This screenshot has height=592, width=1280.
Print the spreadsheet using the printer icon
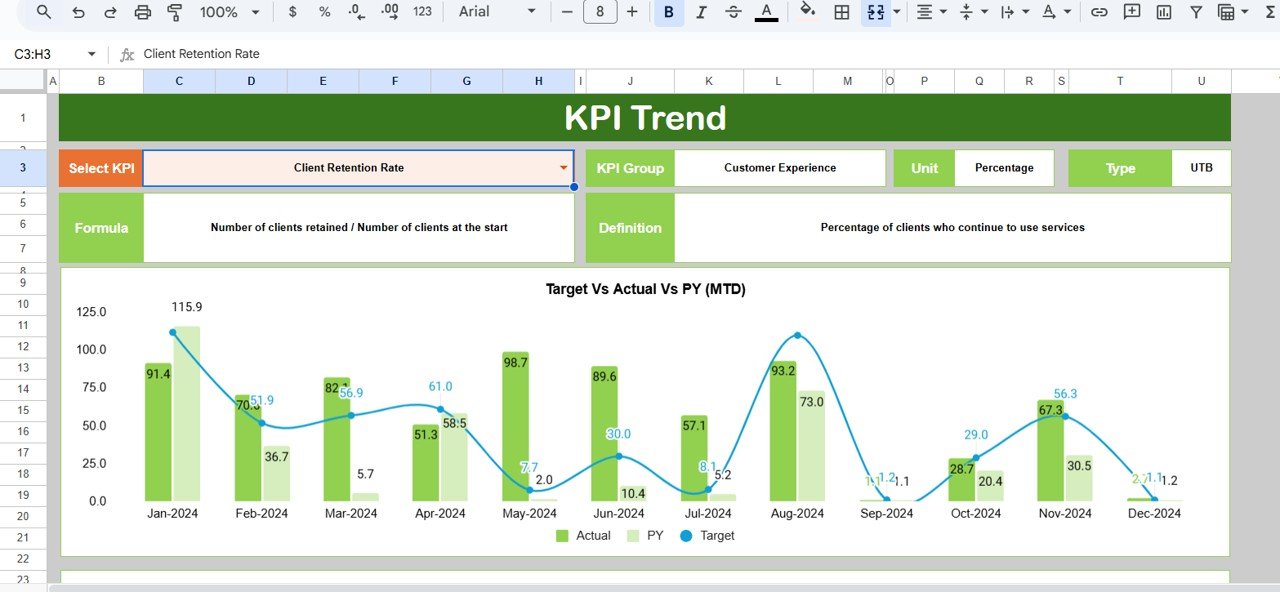(x=143, y=12)
